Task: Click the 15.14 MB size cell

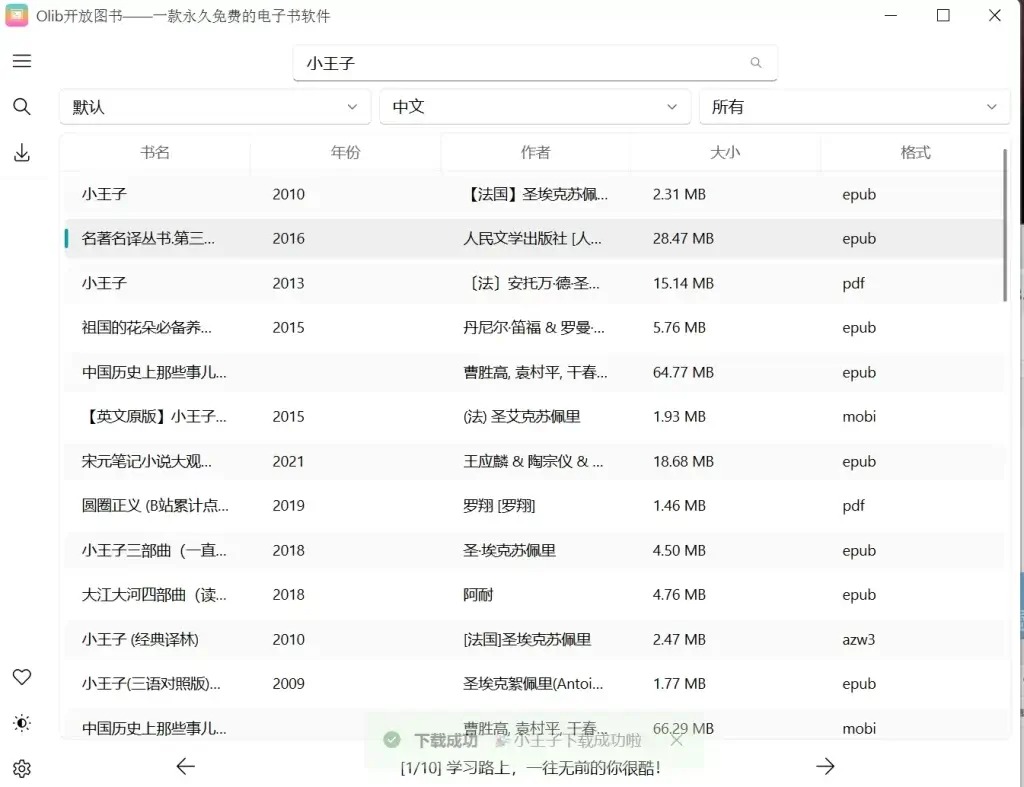Action: click(683, 283)
